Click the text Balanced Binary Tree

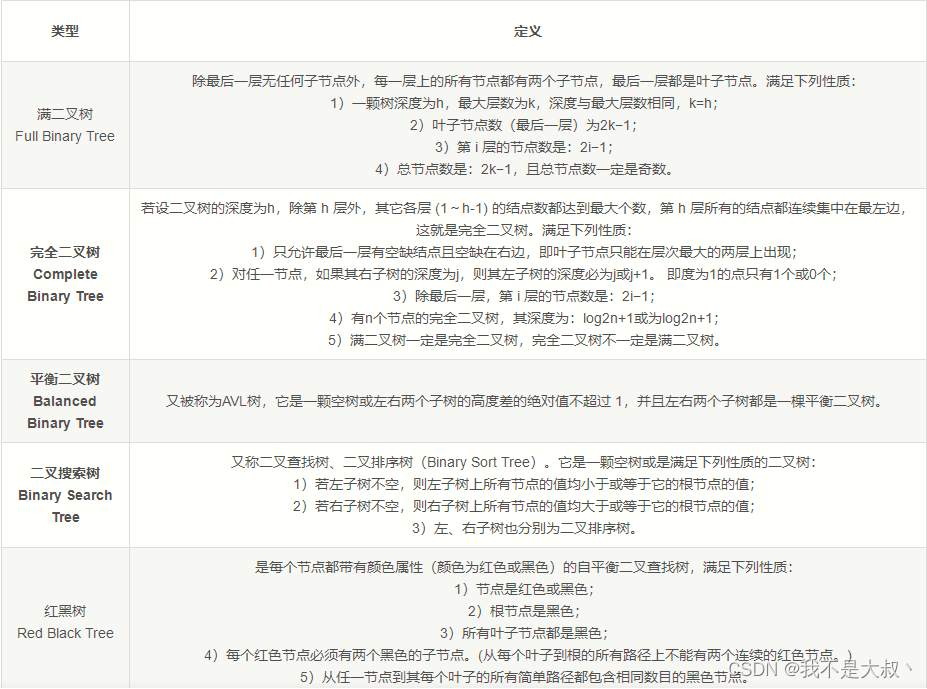[x=65, y=412]
